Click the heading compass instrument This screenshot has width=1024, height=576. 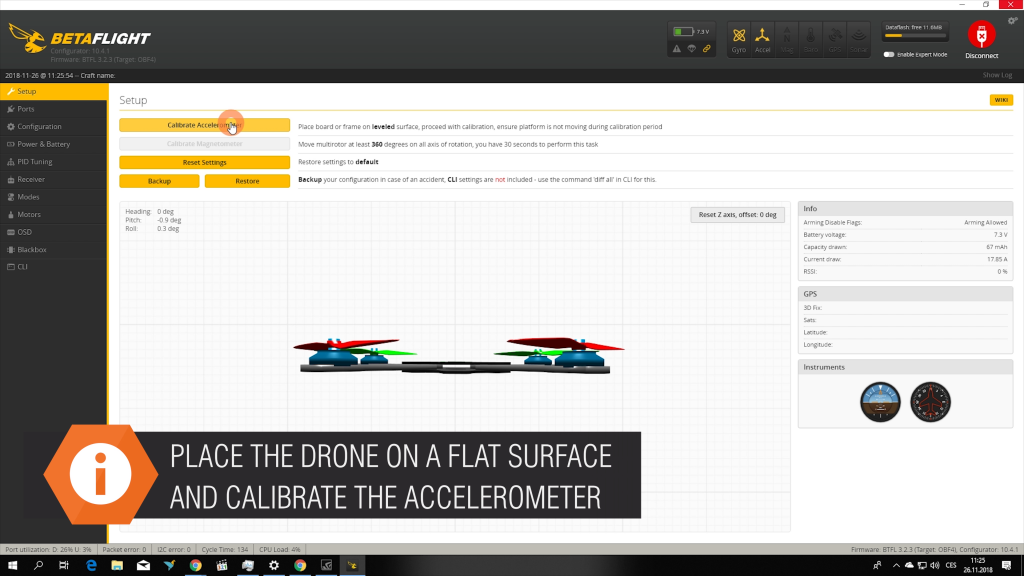[x=930, y=402]
